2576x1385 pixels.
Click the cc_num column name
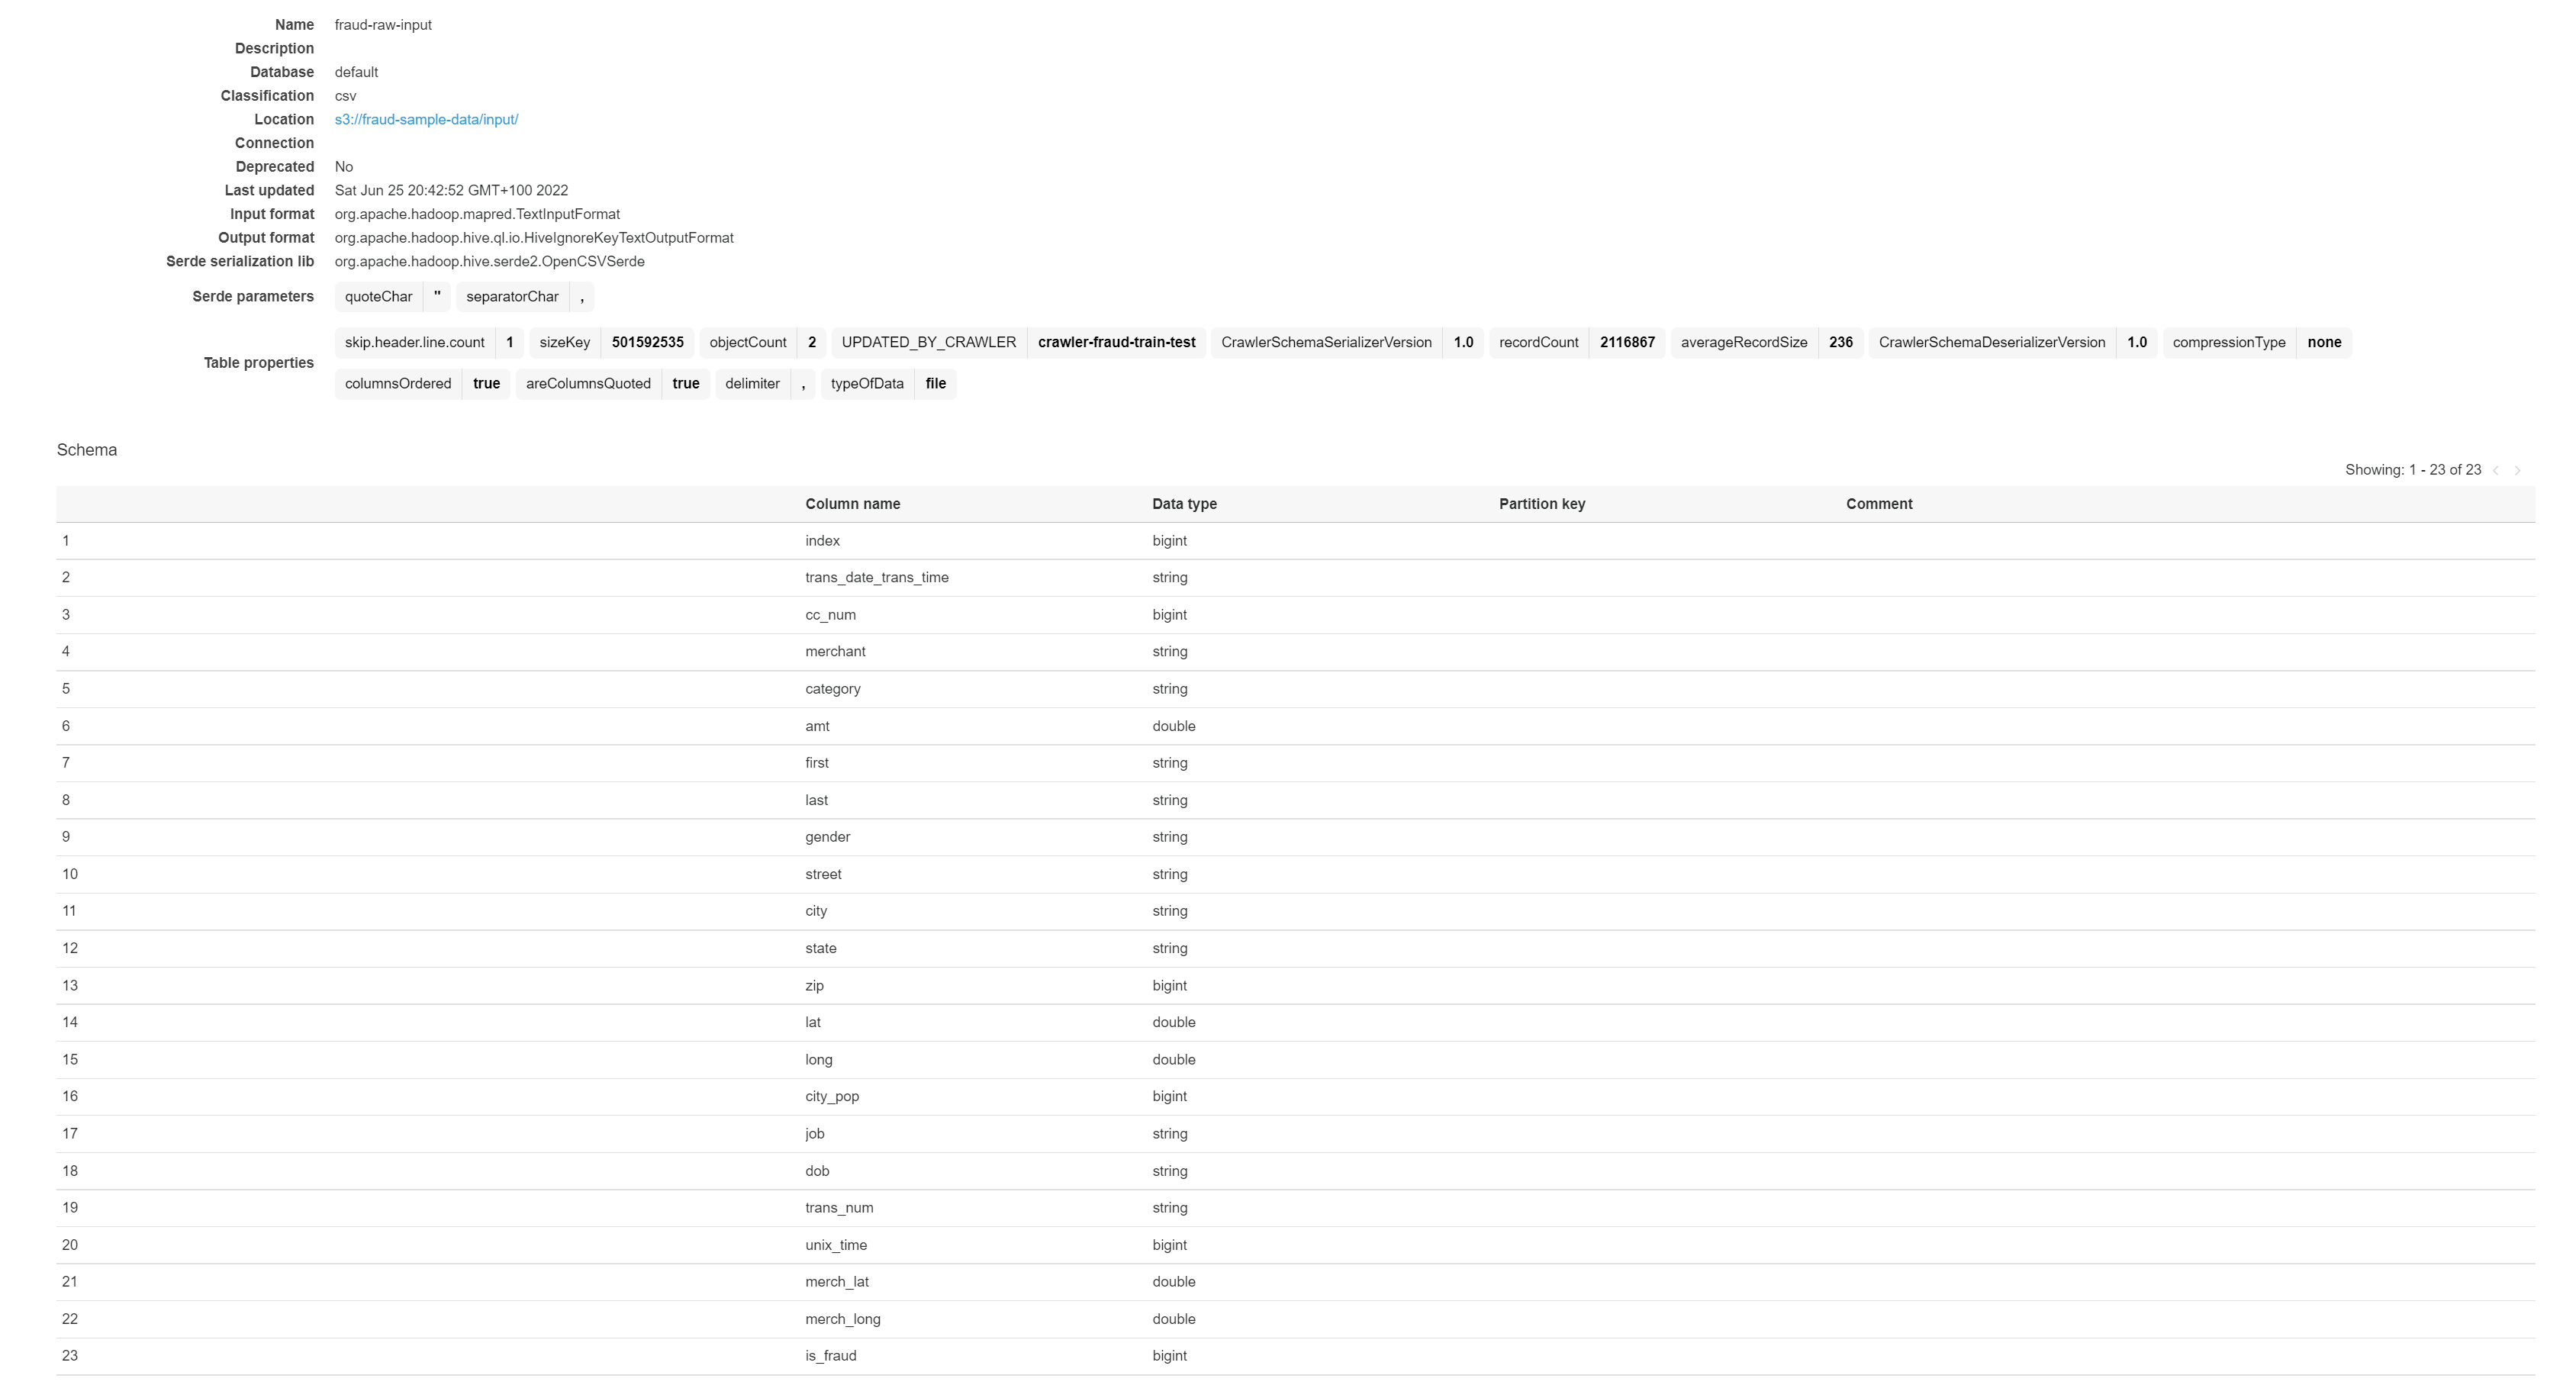point(830,615)
